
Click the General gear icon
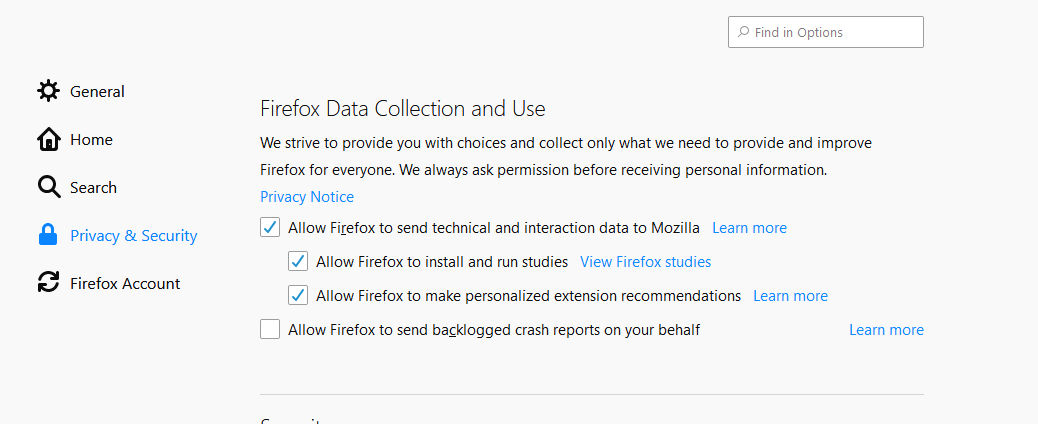pyautogui.click(x=48, y=91)
